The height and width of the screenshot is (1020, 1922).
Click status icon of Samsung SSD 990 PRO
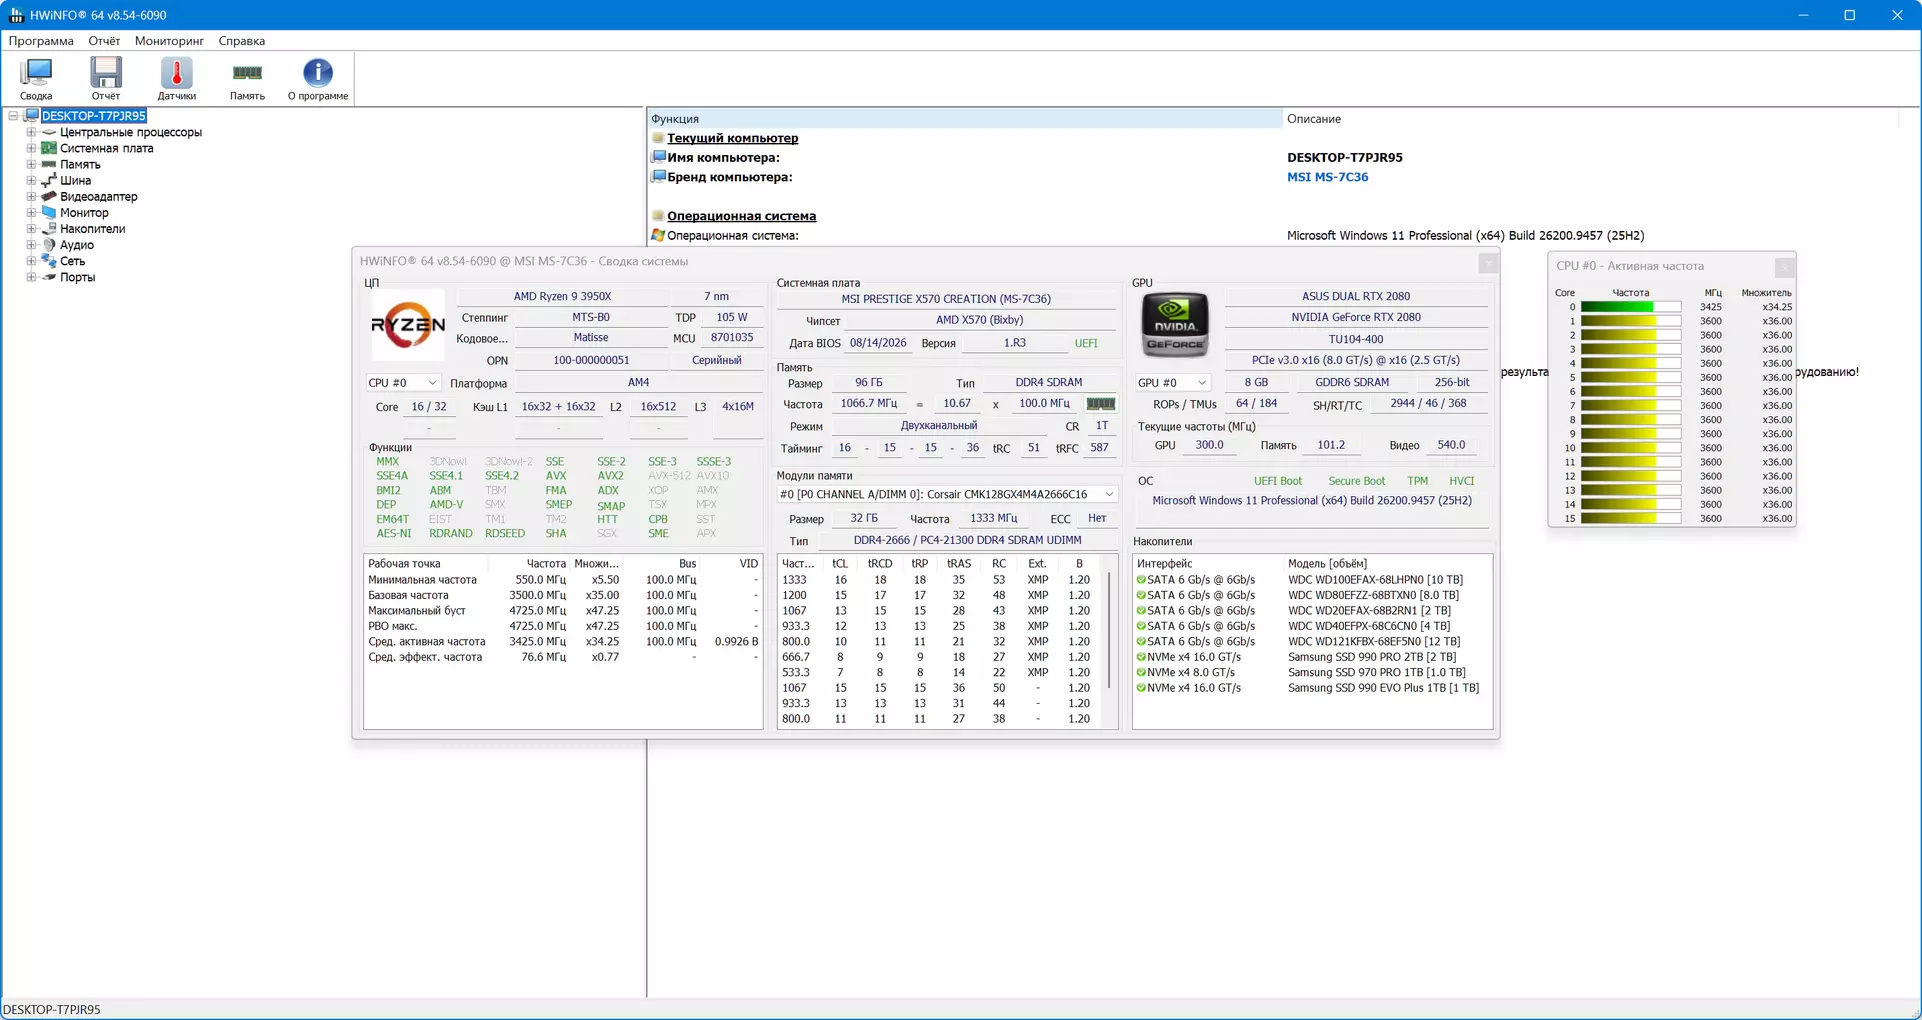[x=1141, y=657]
